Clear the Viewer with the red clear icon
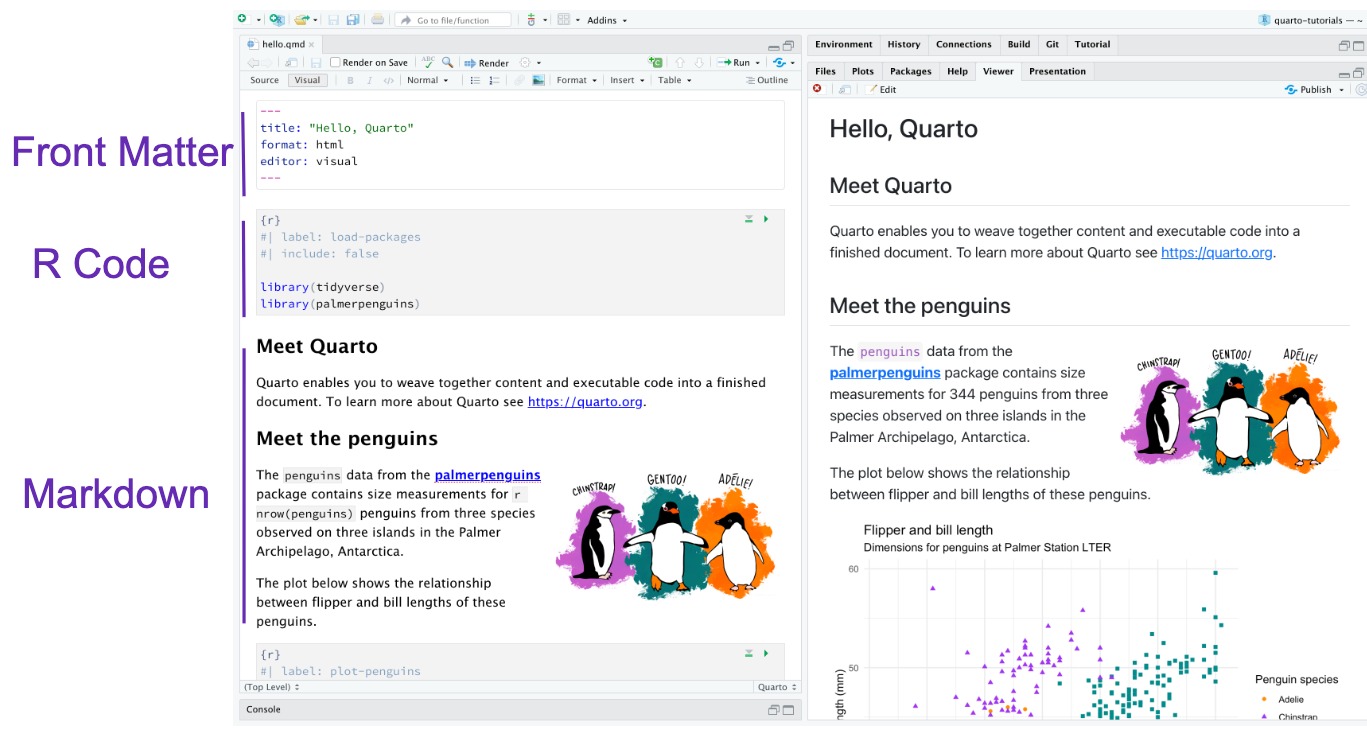 click(x=818, y=88)
